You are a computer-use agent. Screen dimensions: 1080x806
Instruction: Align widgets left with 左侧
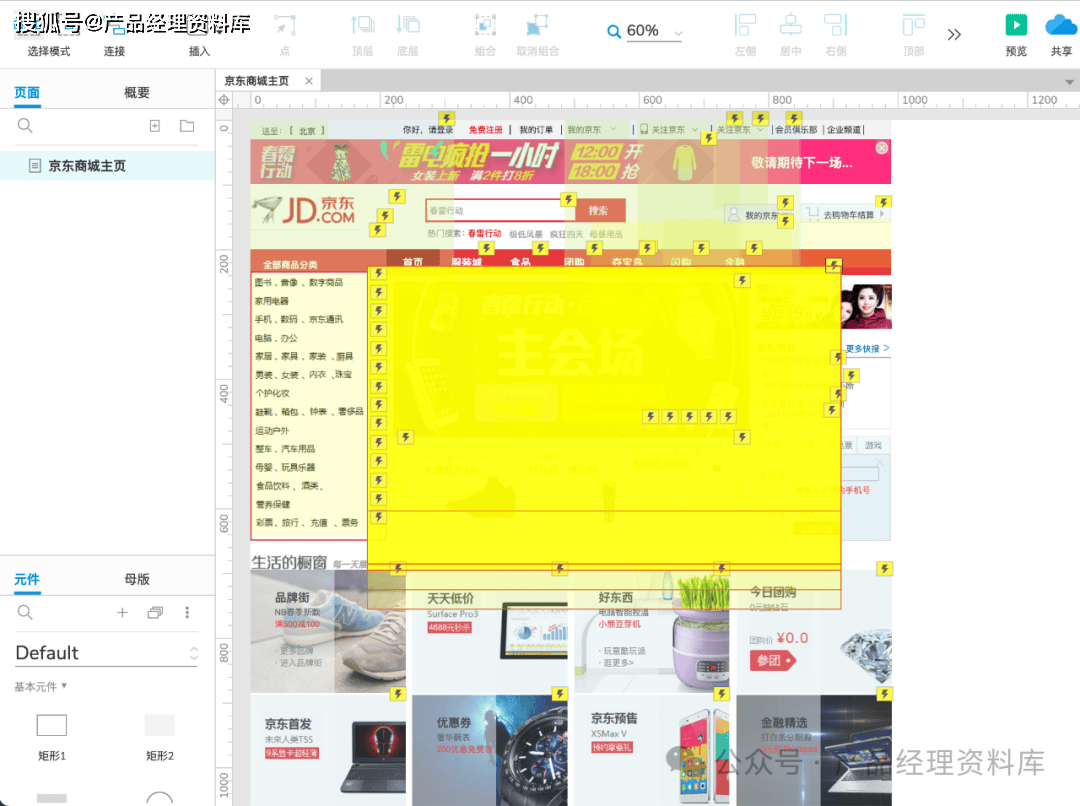tap(745, 36)
